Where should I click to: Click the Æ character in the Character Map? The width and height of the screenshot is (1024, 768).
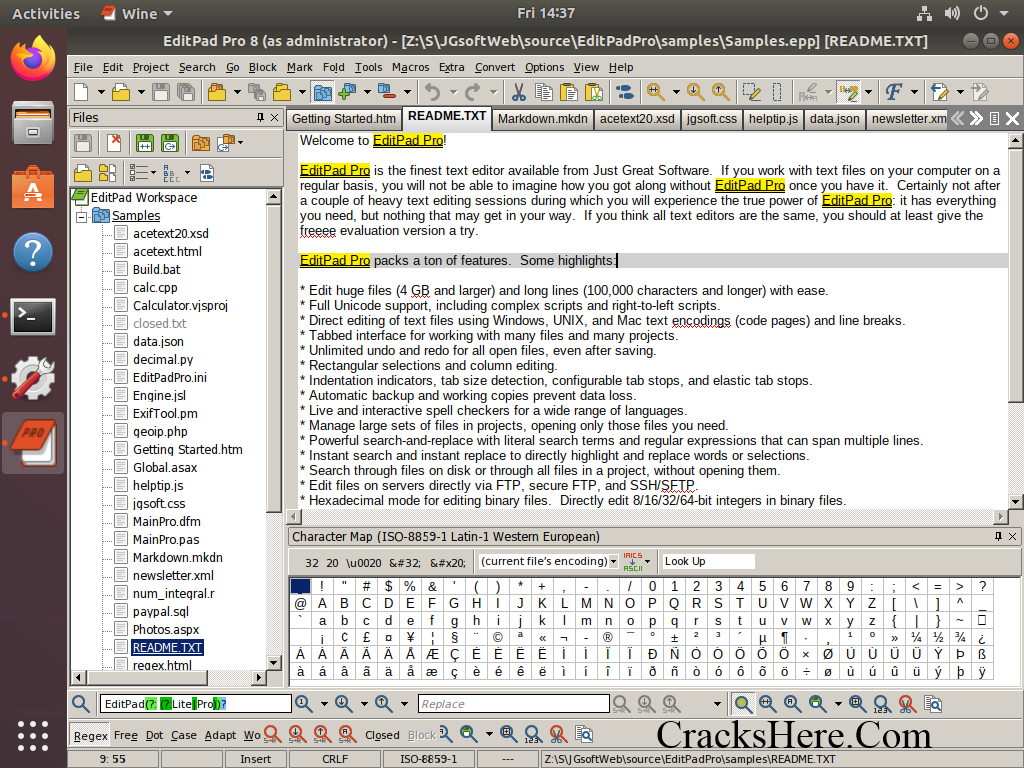tap(432, 654)
